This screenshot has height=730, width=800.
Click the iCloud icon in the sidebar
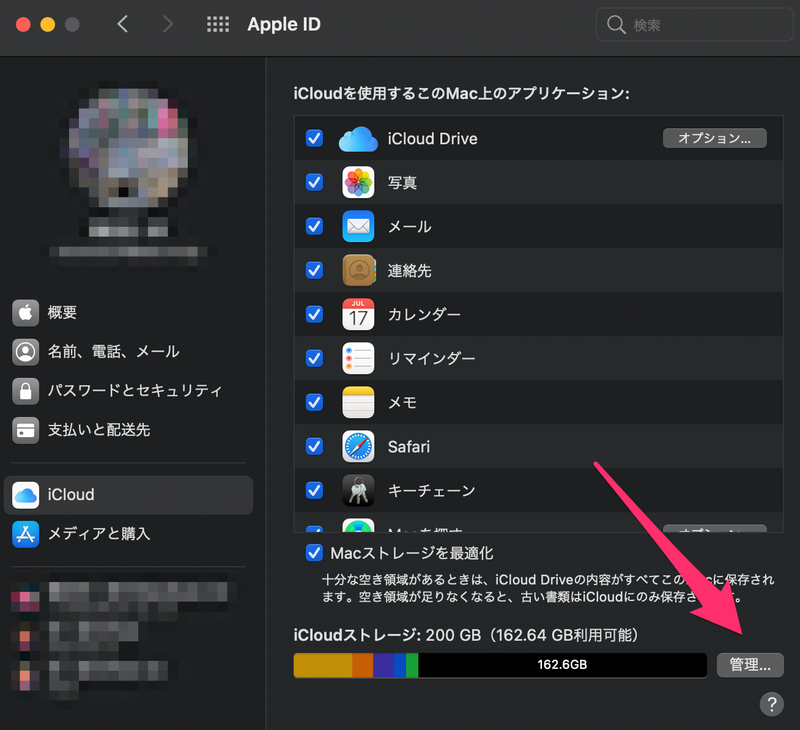pos(26,495)
